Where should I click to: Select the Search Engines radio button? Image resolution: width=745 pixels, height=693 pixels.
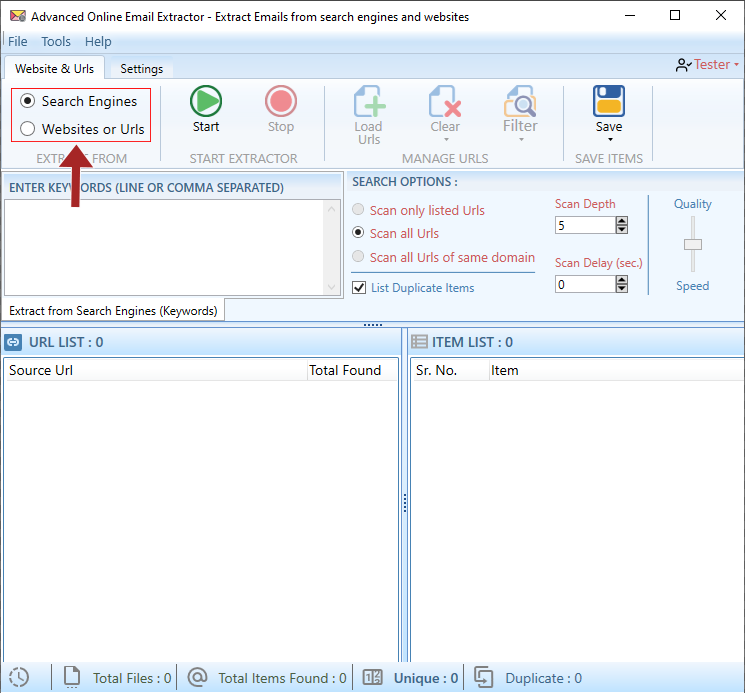pyautogui.click(x=28, y=101)
